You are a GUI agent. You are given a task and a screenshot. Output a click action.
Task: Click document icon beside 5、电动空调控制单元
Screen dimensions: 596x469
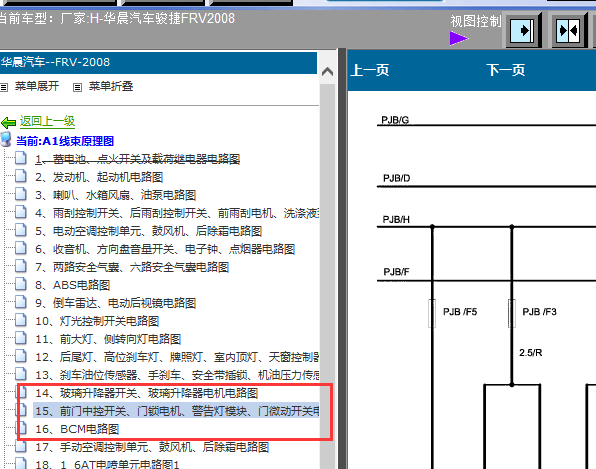pos(21,230)
